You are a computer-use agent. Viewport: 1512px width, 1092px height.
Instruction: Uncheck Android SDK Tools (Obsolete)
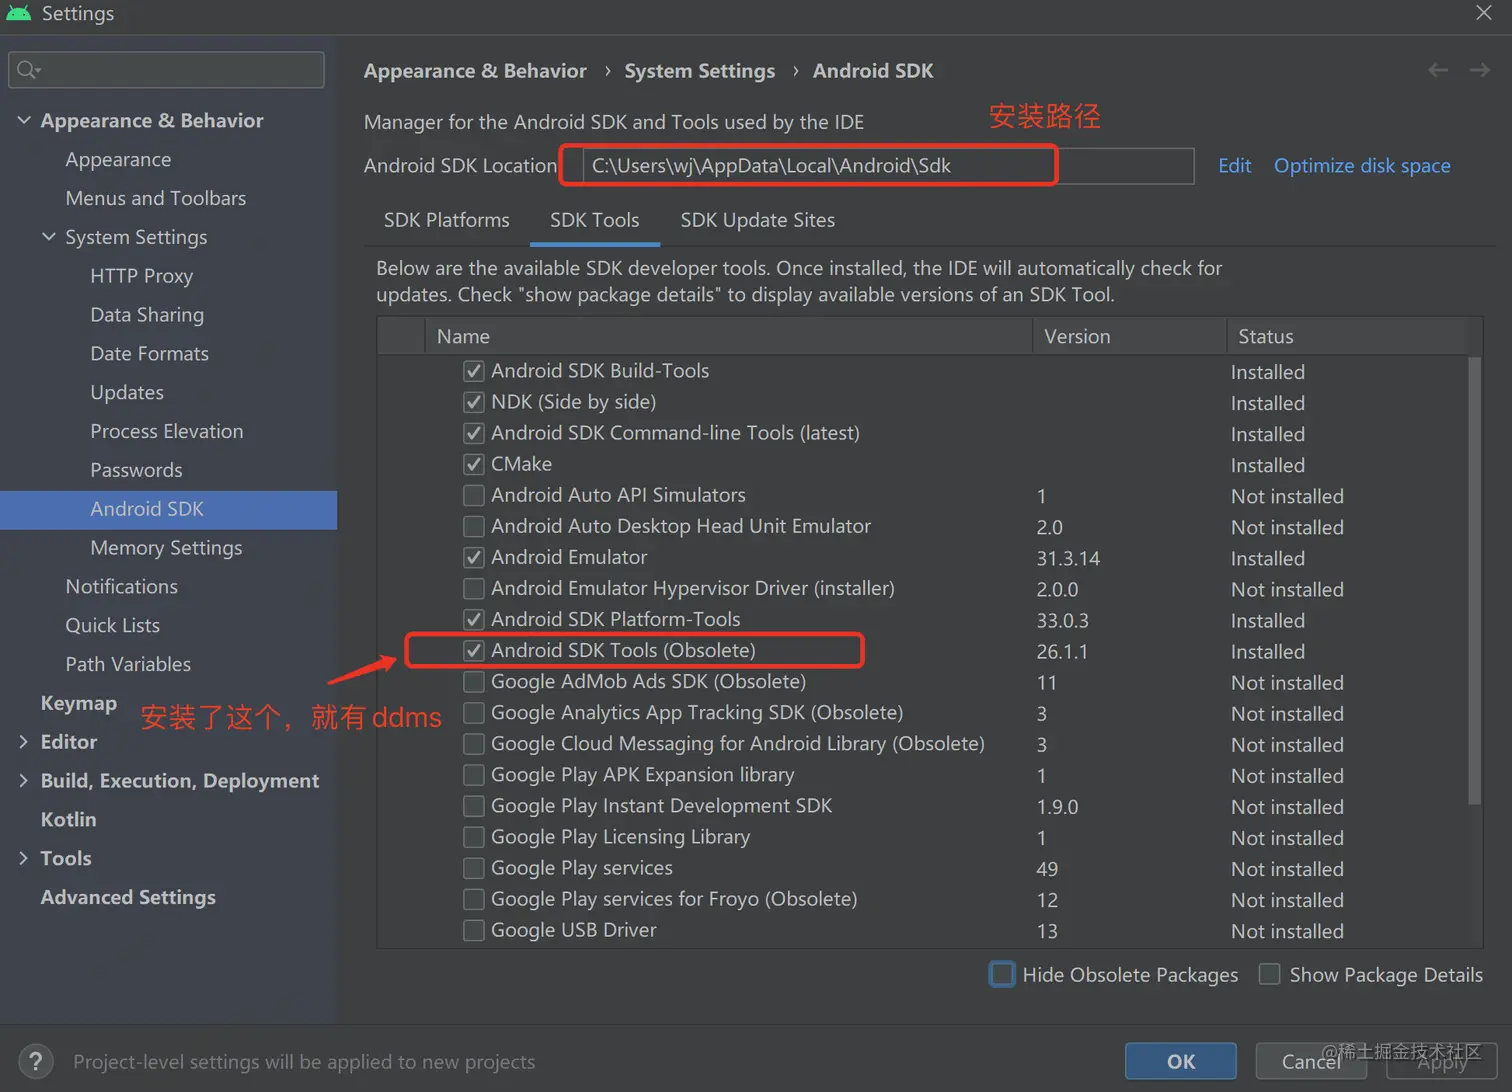pyautogui.click(x=474, y=650)
